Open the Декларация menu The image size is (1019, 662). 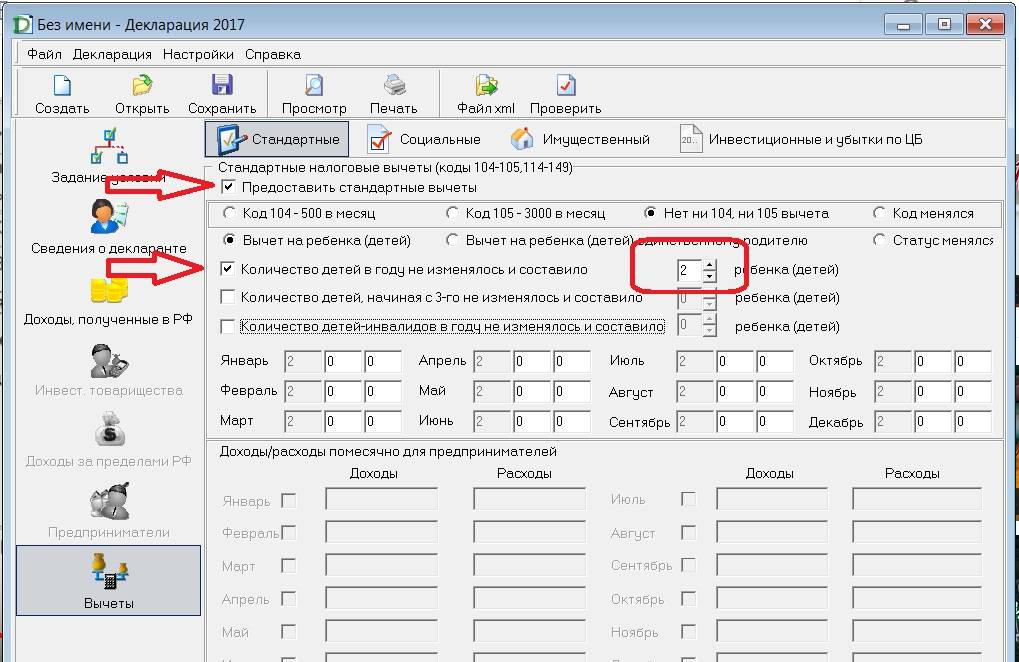click(112, 54)
